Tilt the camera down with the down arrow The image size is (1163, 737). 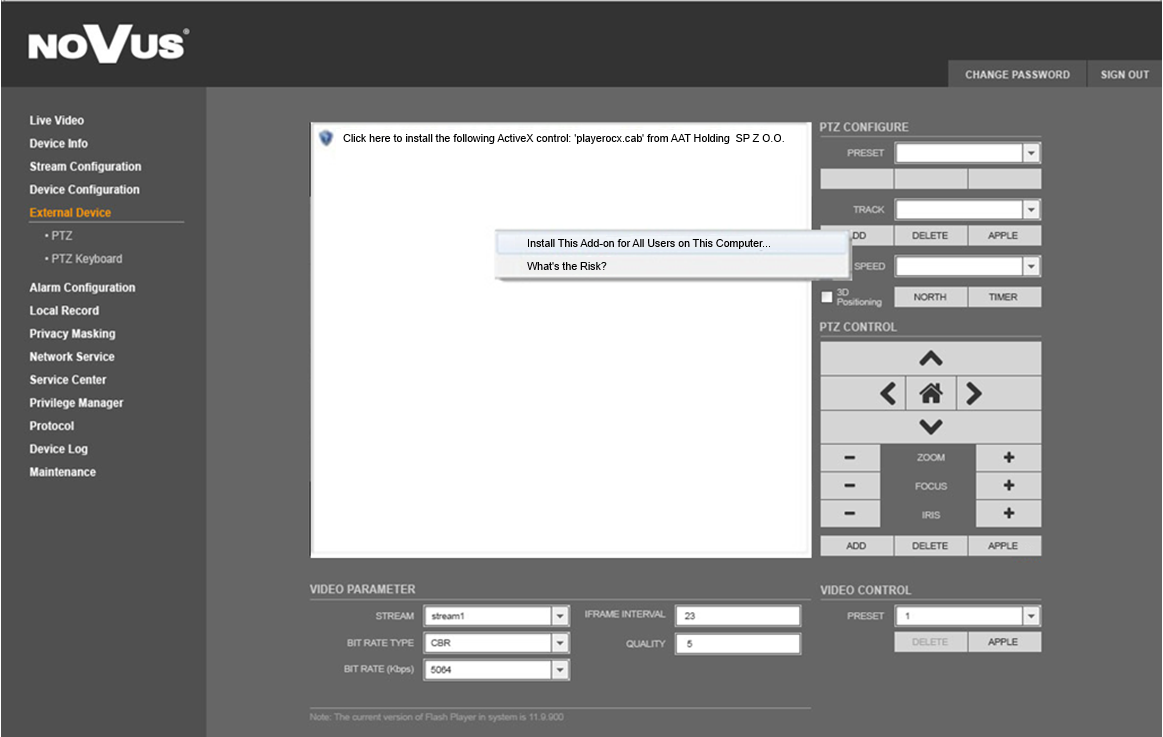(930, 426)
